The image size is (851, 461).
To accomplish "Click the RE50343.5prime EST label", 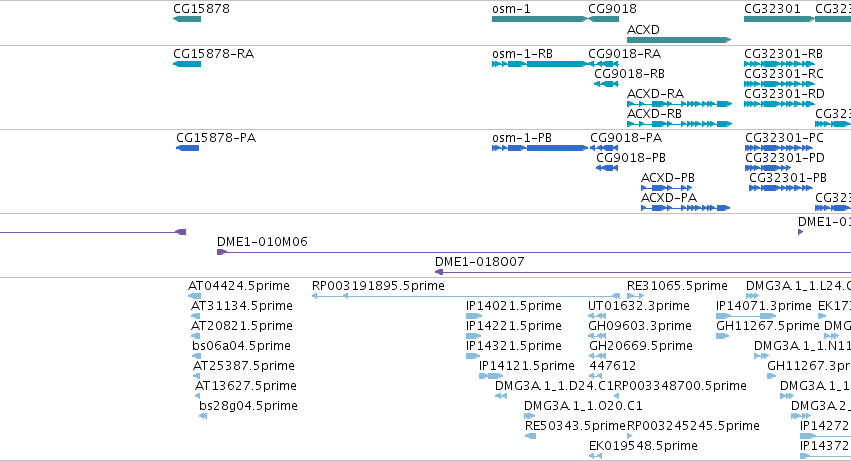I will tap(575, 426).
